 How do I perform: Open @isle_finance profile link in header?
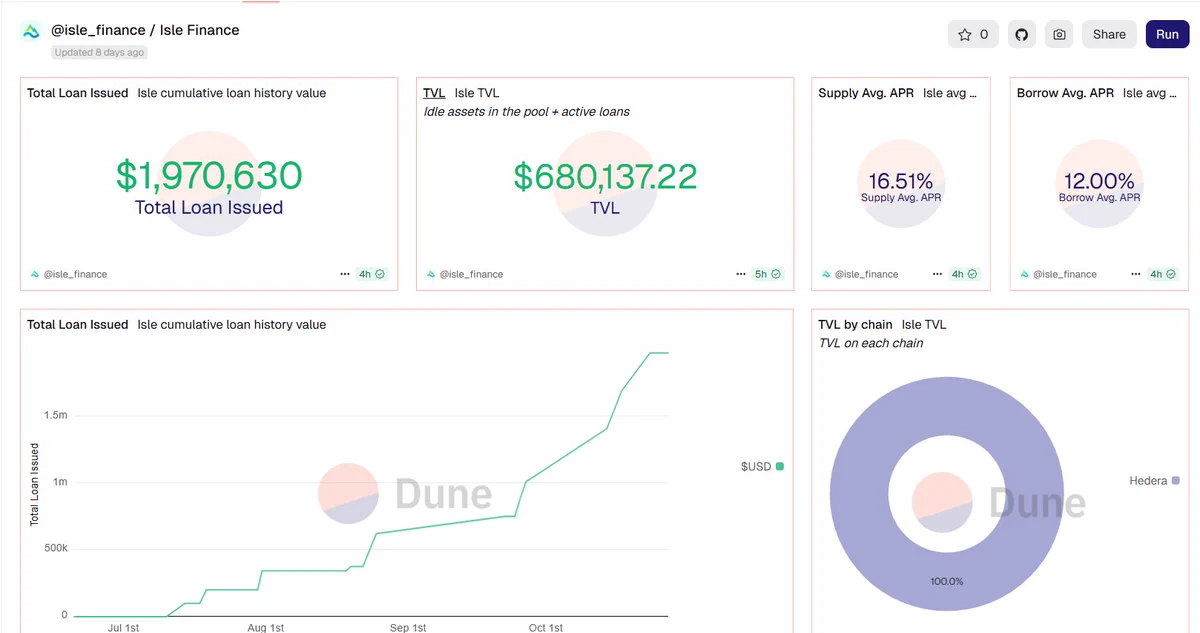point(98,30)
